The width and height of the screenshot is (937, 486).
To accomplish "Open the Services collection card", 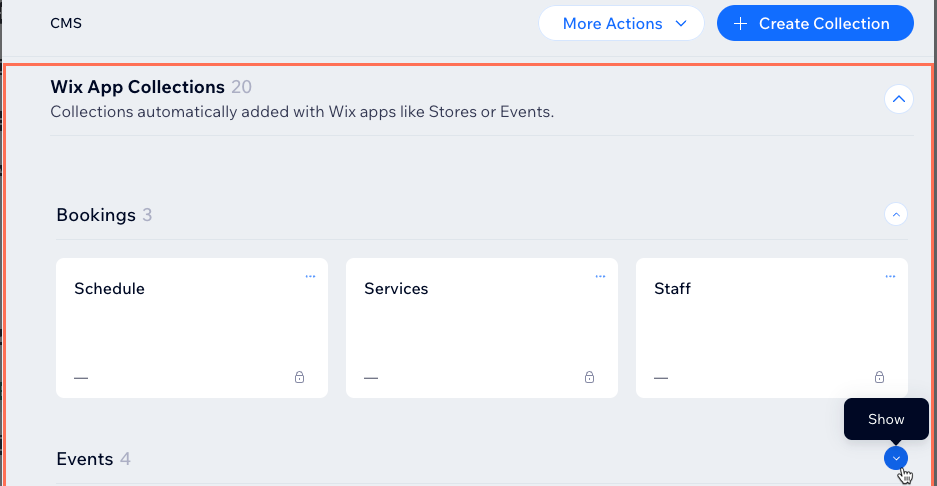I will click(x=482, y=328).
